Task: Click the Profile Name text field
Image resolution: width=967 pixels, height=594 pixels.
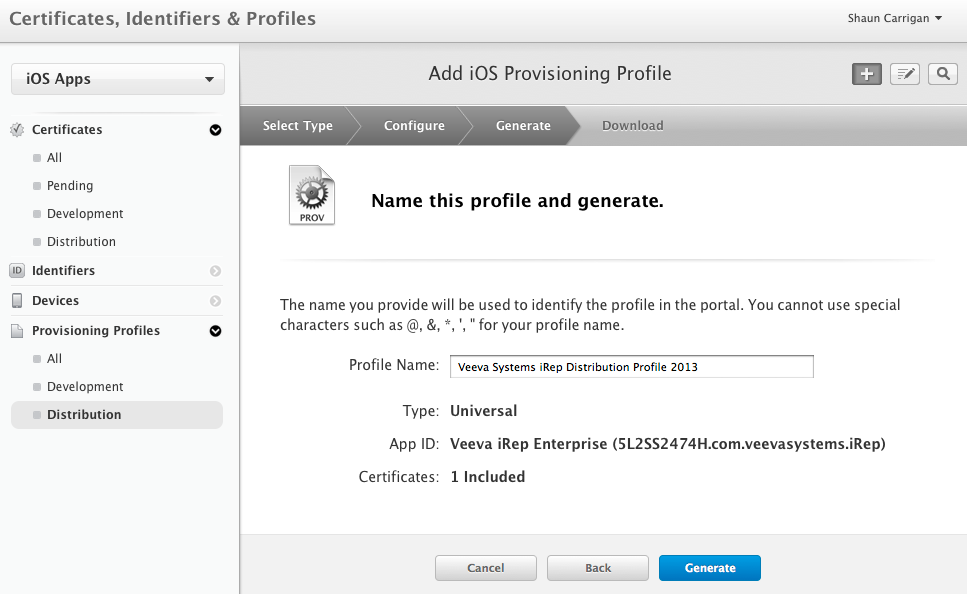Action: (631, 367)
